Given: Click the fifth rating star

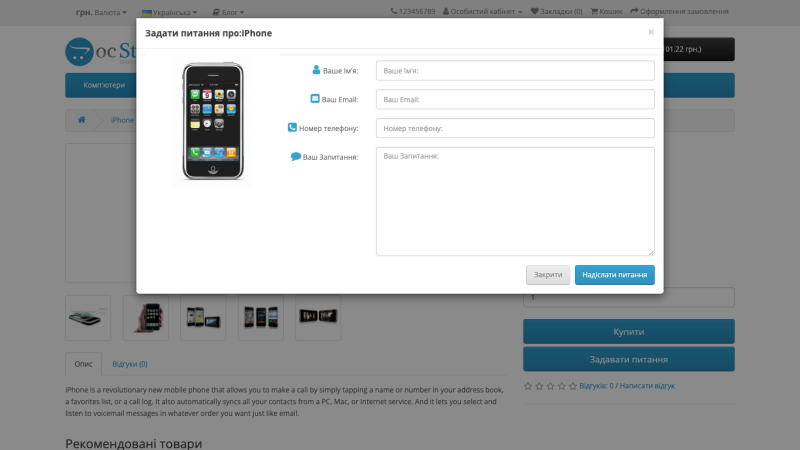Looking at the screenshot, I should (572, 386).
